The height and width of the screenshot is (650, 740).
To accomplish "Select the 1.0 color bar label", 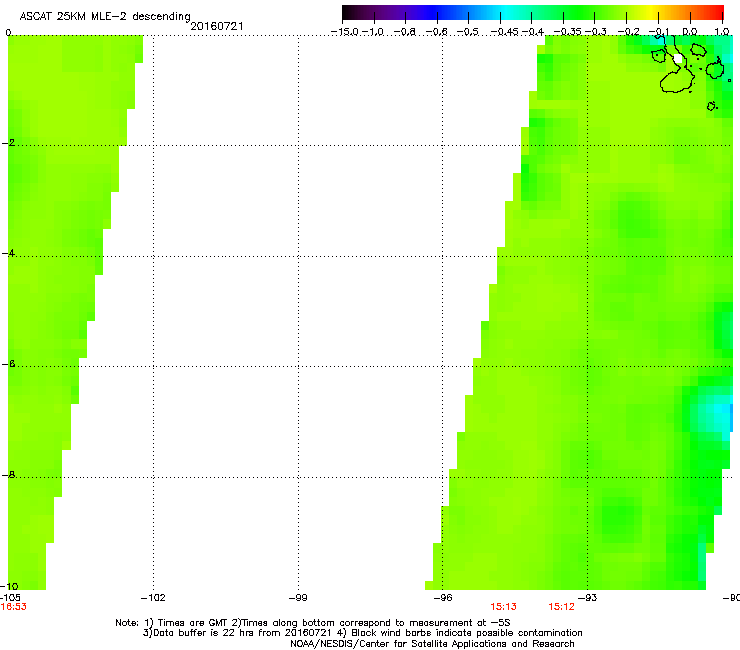I will click(x=722, y=32).
